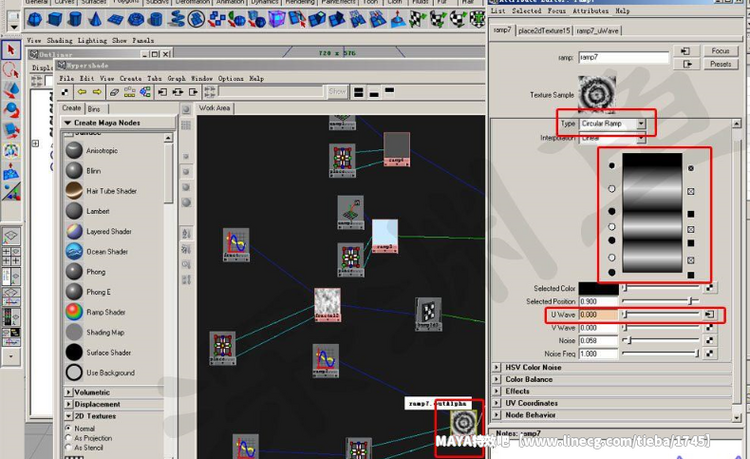The height and width of the screenshot is (459, 750).
Task: Click Rearrange graph icon in Hypershade
Action: click(130, 92)
